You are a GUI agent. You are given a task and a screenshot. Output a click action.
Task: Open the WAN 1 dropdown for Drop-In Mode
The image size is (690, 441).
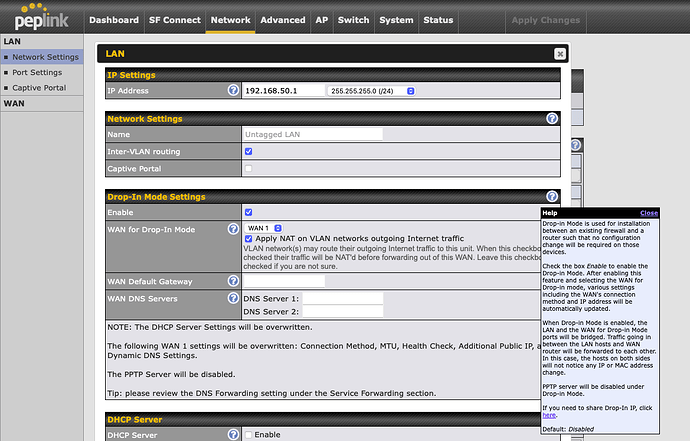coord(264,228)
